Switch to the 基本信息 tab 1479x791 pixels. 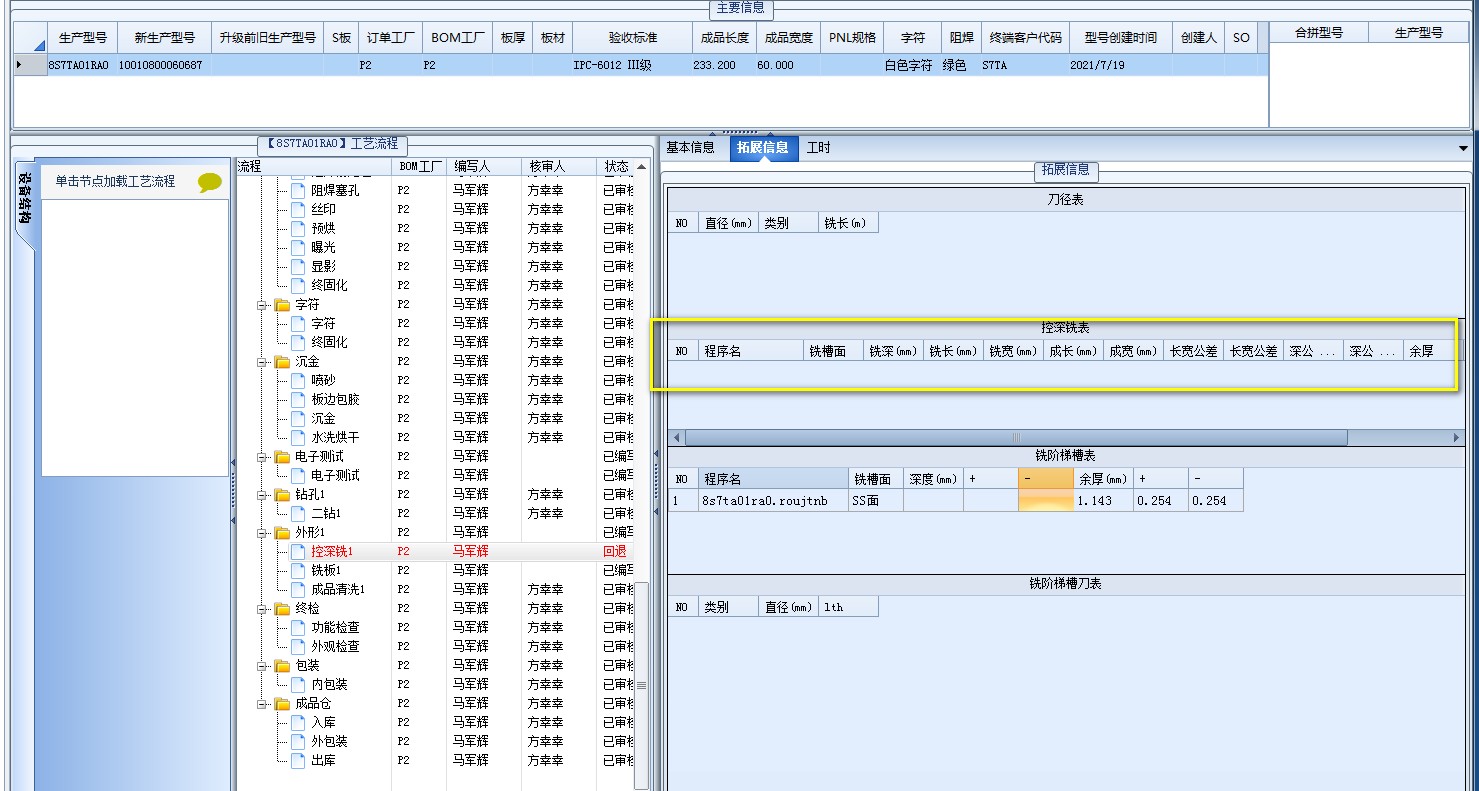pos(690,148)
